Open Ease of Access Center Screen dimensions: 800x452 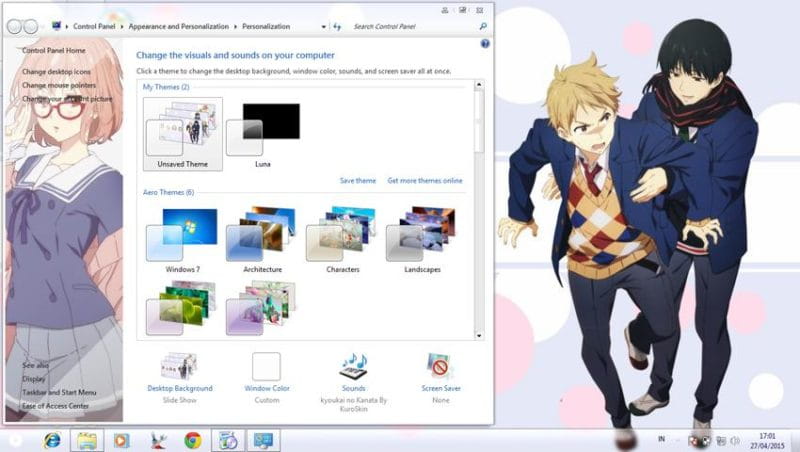(x=55, y=406)
